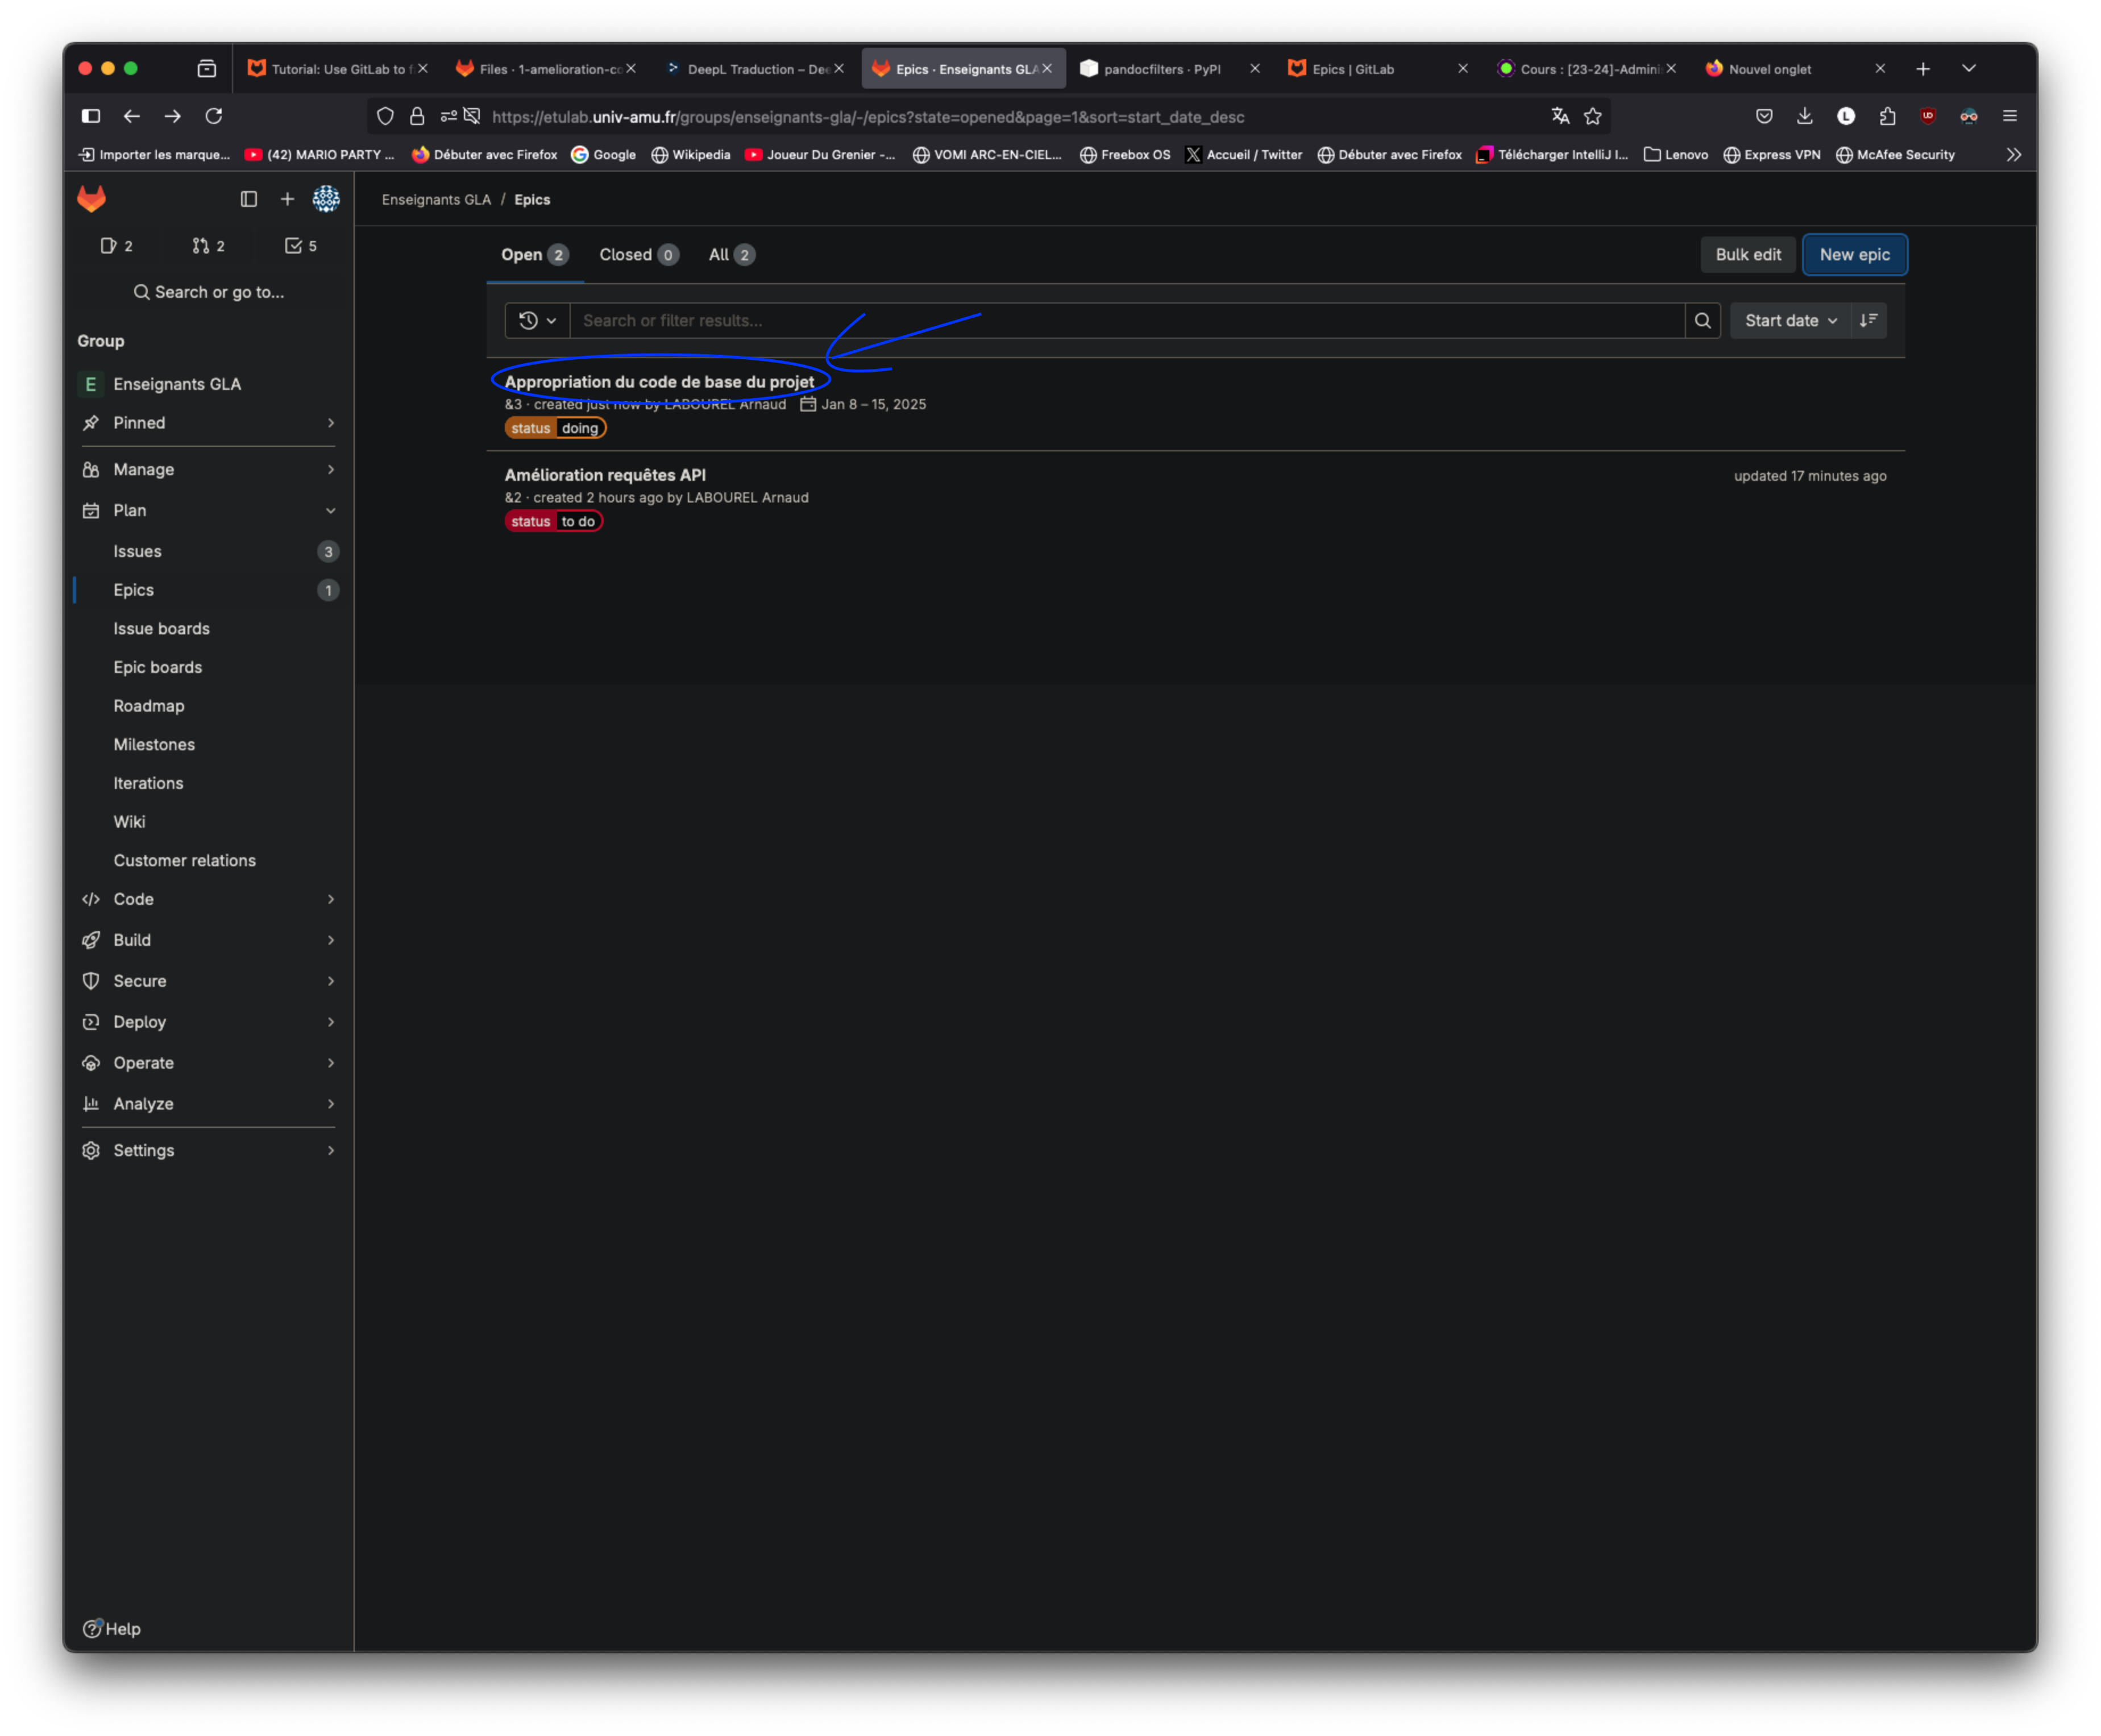This screenshot has height=1736, width=2101.
Task: Open the Wikipedia bookmark
Action: coord(690,155)
